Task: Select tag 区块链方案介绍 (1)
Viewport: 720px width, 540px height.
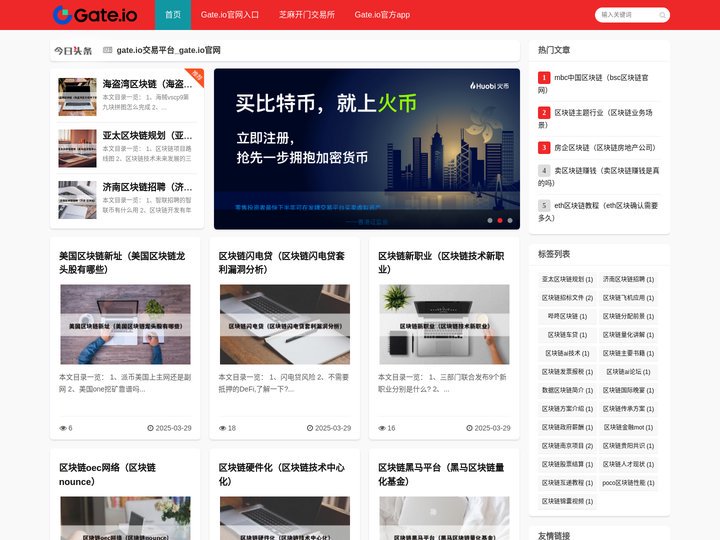Action: (567, 409)
